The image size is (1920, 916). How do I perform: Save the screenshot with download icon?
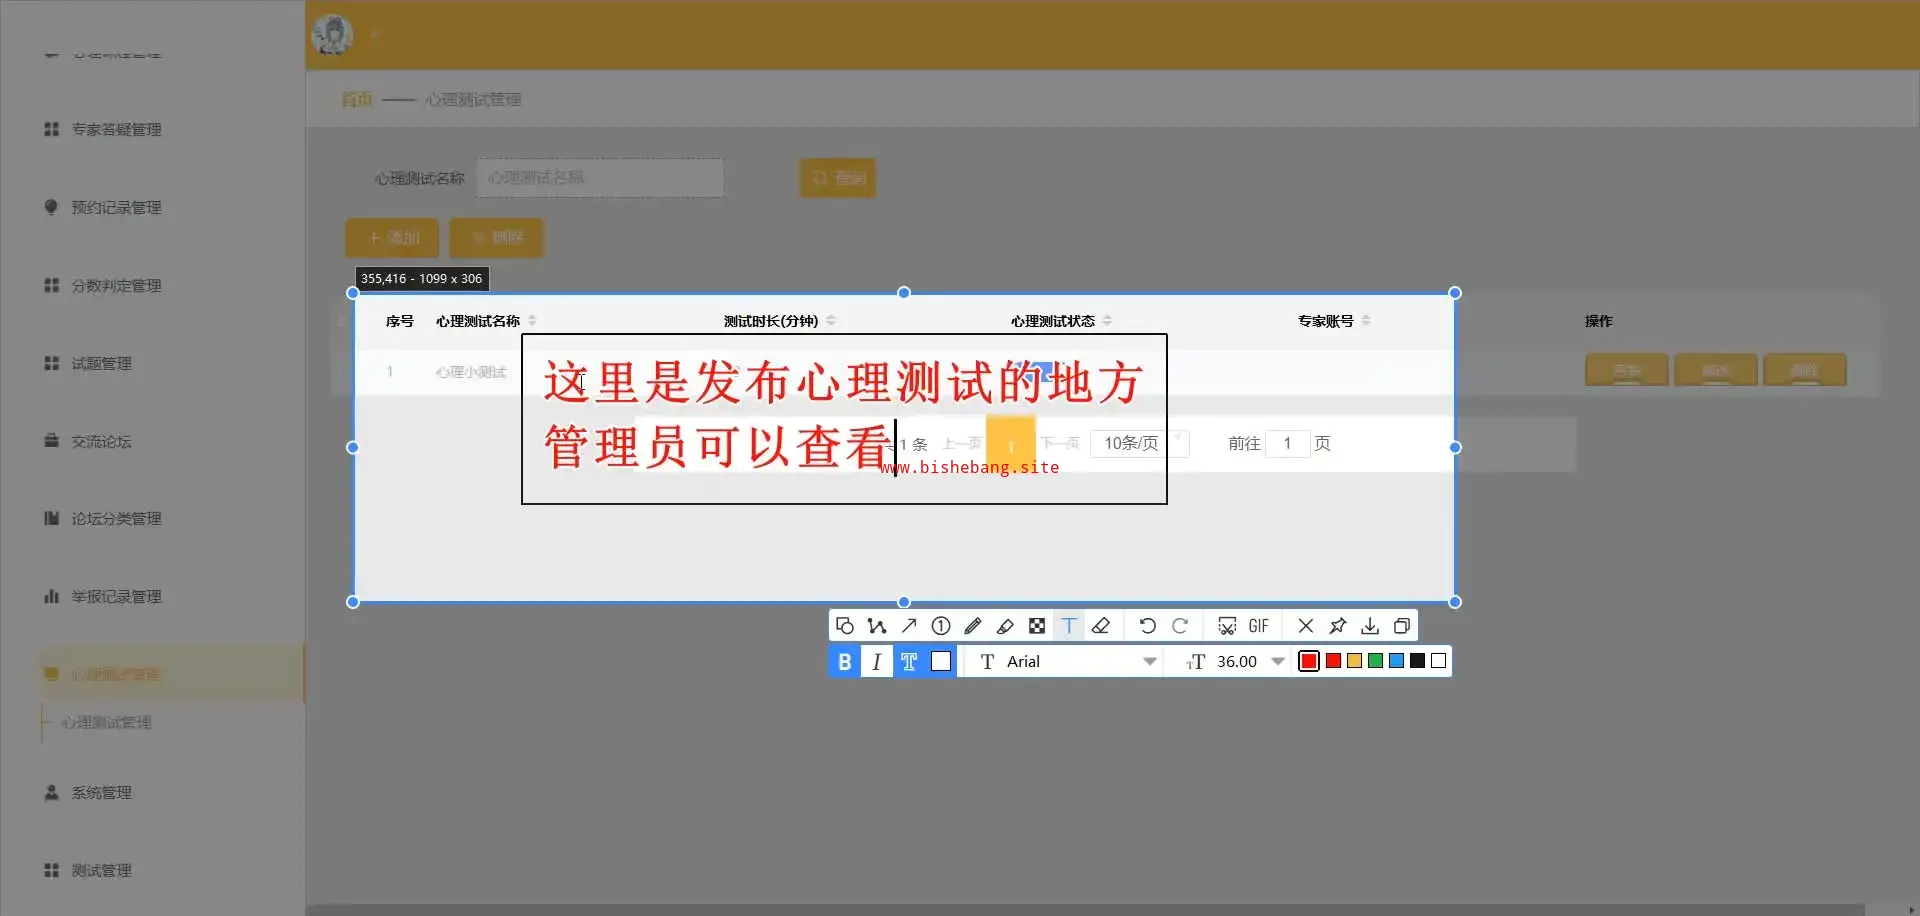1370,626
